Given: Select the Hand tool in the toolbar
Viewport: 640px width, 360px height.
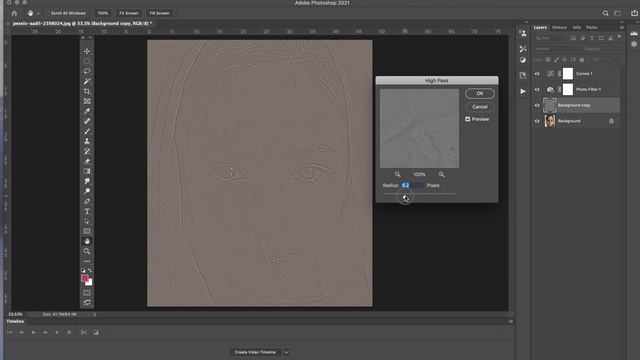Looking at the screenshot, I should point(87,241).
